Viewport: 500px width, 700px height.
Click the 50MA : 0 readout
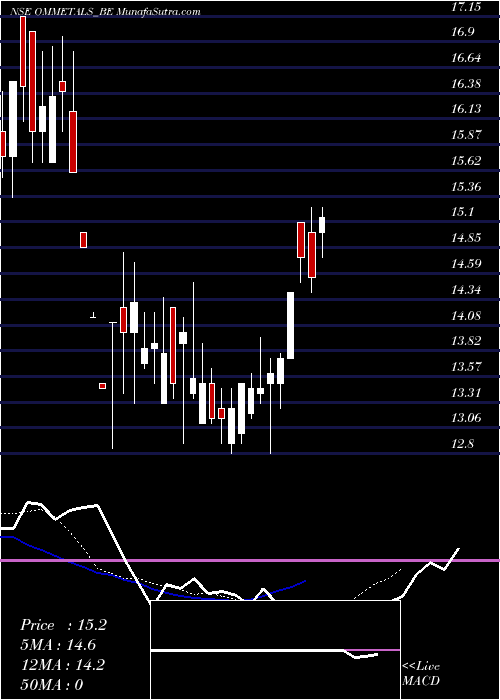click(52, 685)
